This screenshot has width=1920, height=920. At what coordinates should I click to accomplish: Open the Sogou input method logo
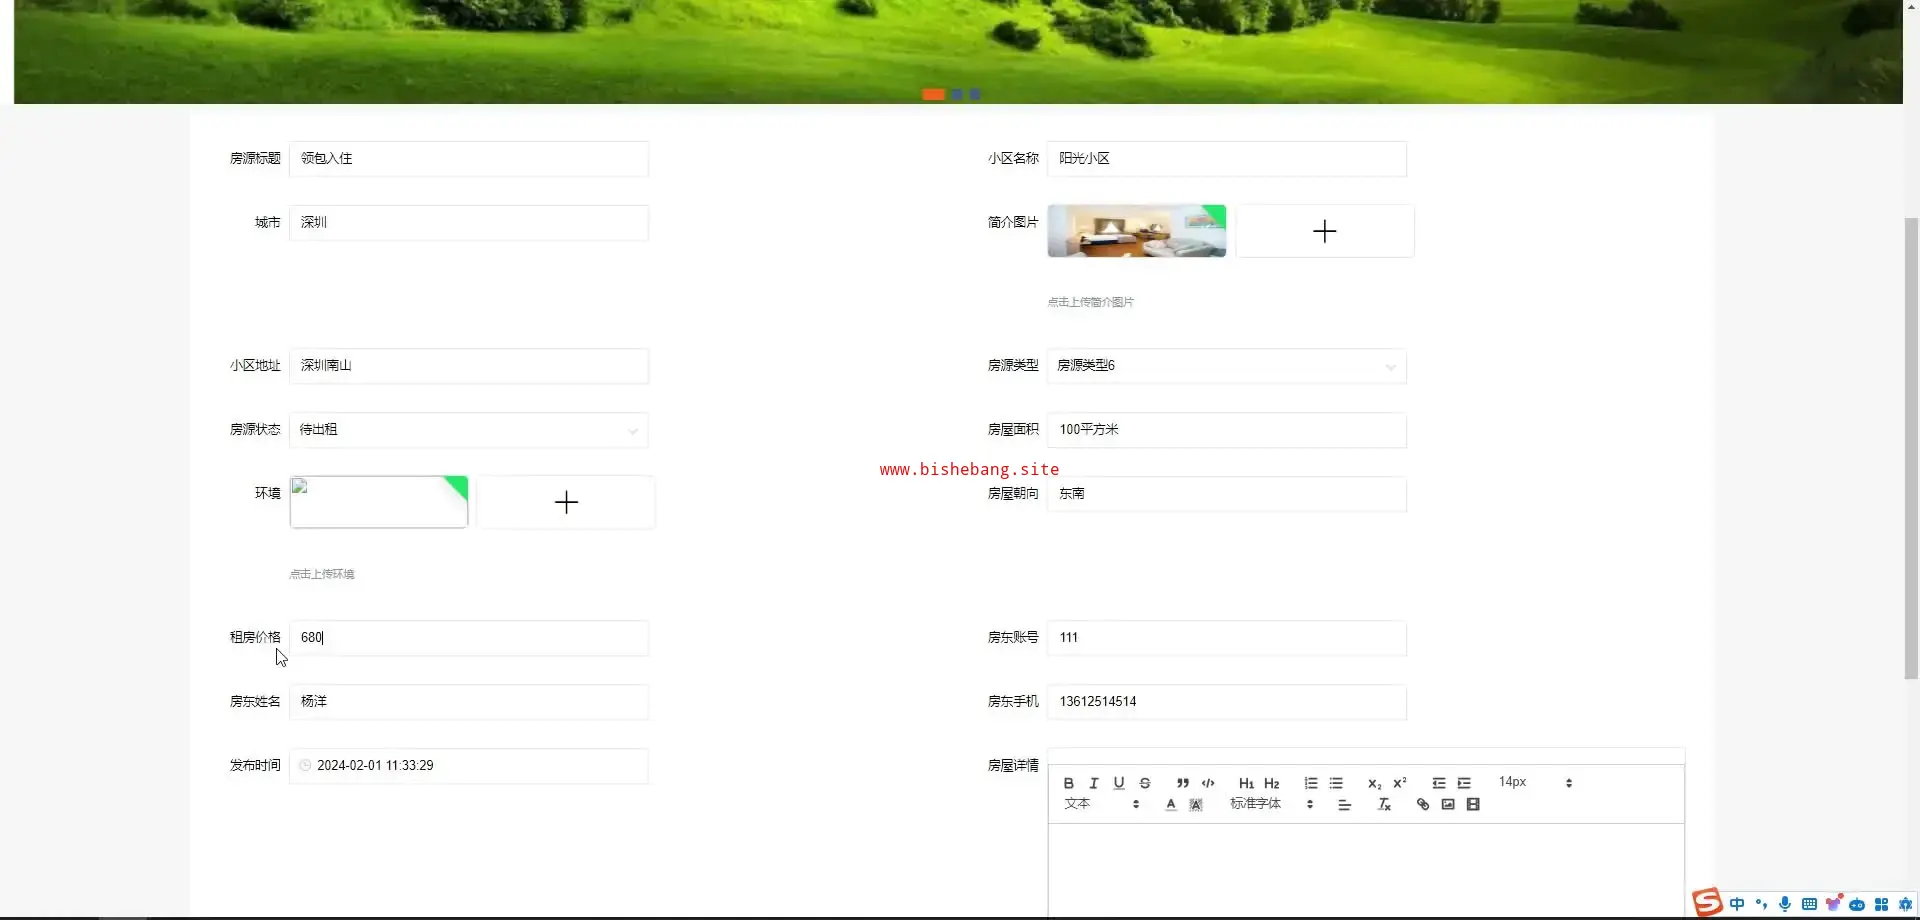(x=1707, y=903)
